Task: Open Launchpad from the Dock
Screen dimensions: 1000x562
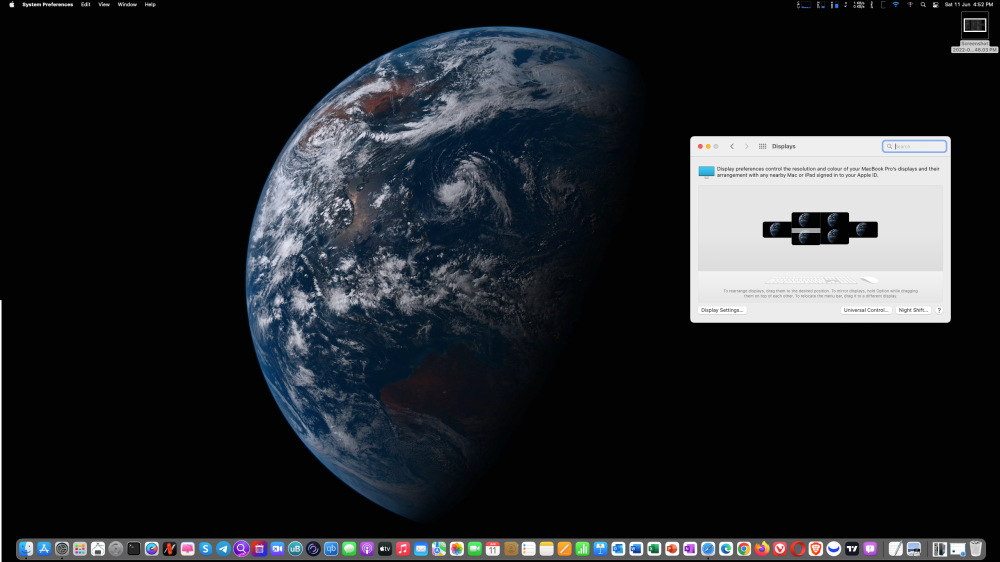Action: pyautogui.click(x=80, y=549)
